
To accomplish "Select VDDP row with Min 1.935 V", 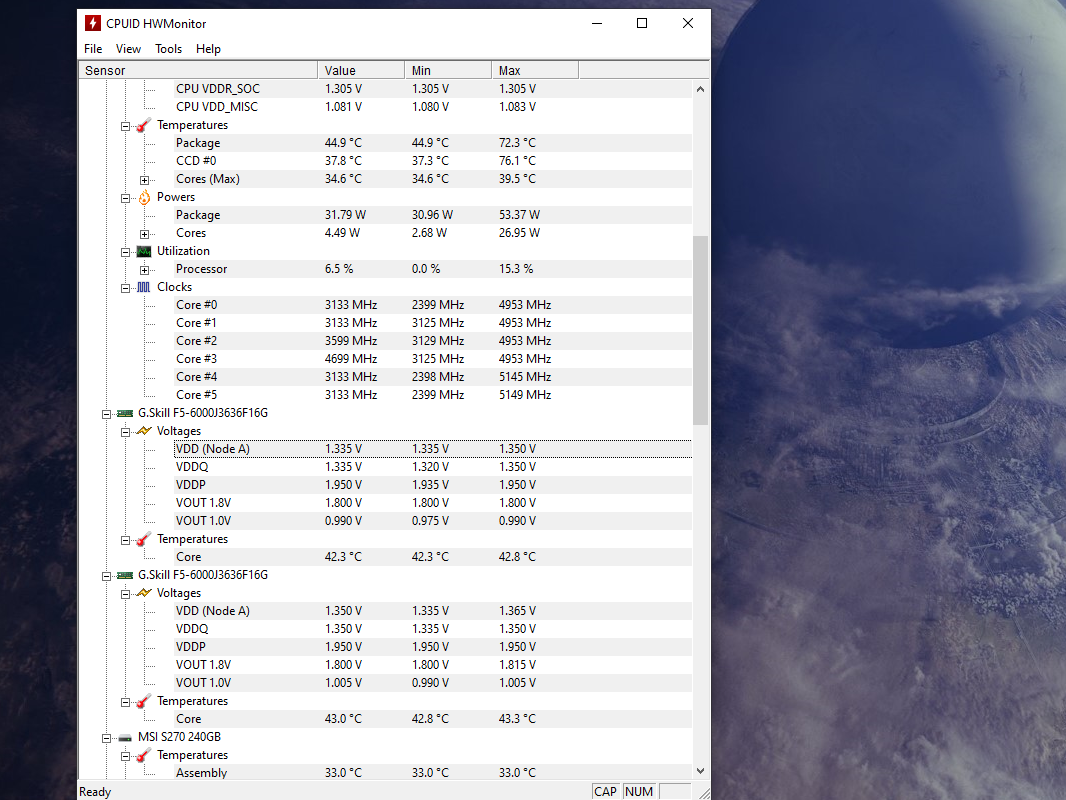I will point(433,485).
